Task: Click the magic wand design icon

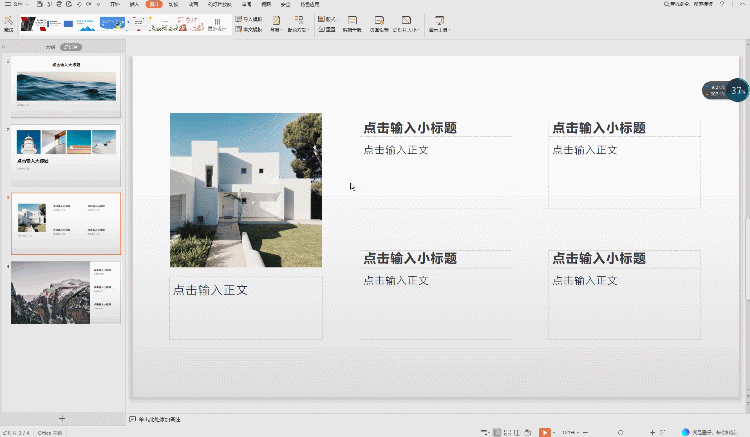Action: (x=9, y=22)
